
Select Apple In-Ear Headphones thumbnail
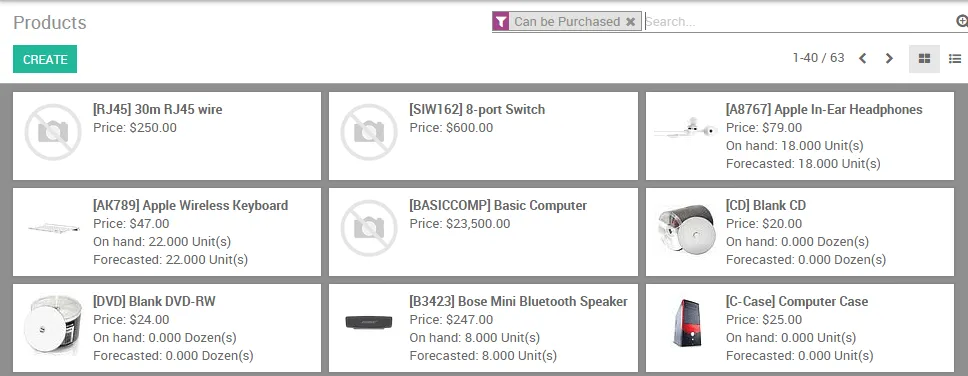pyautogui.click(x=685, y=131)
